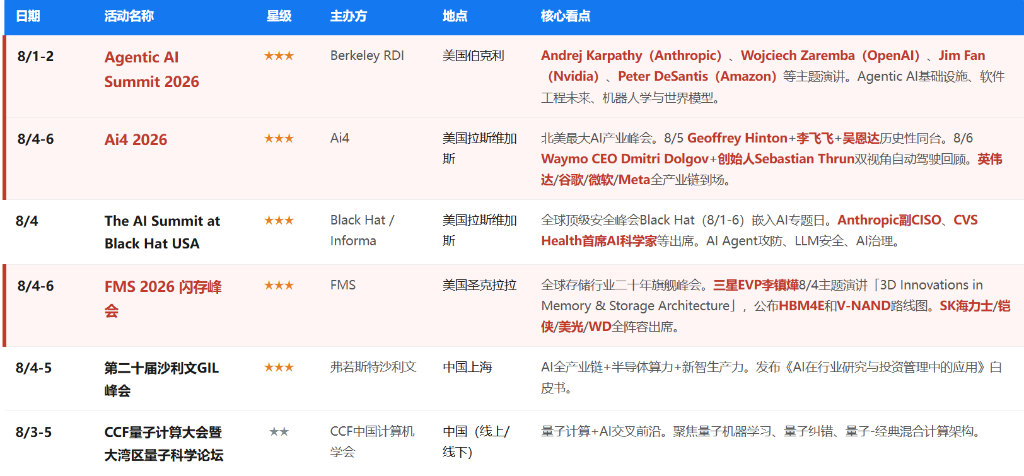This screenshot has height=476, width=1024.
Task: Open the Ai4 2026 event name
Action: tap(136, 140)
